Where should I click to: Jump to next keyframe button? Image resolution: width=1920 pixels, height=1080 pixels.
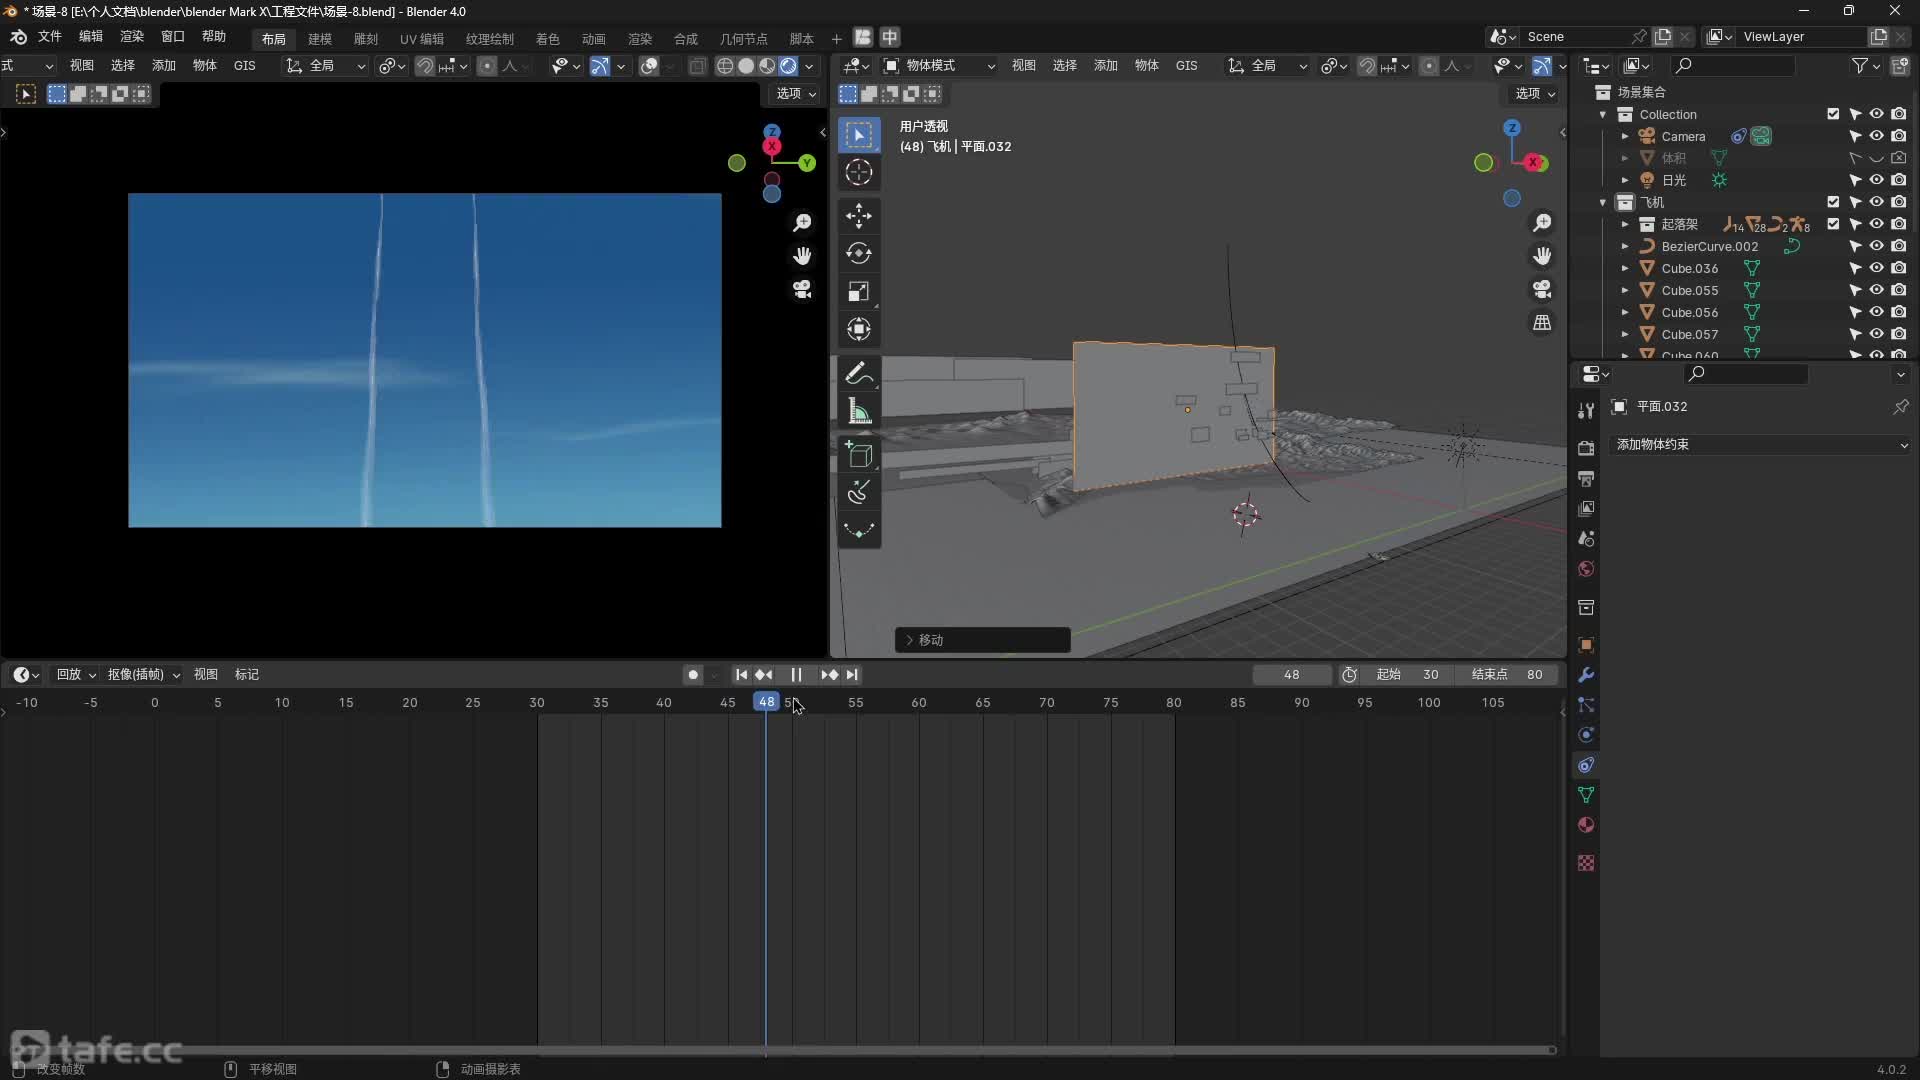(829, 675)
